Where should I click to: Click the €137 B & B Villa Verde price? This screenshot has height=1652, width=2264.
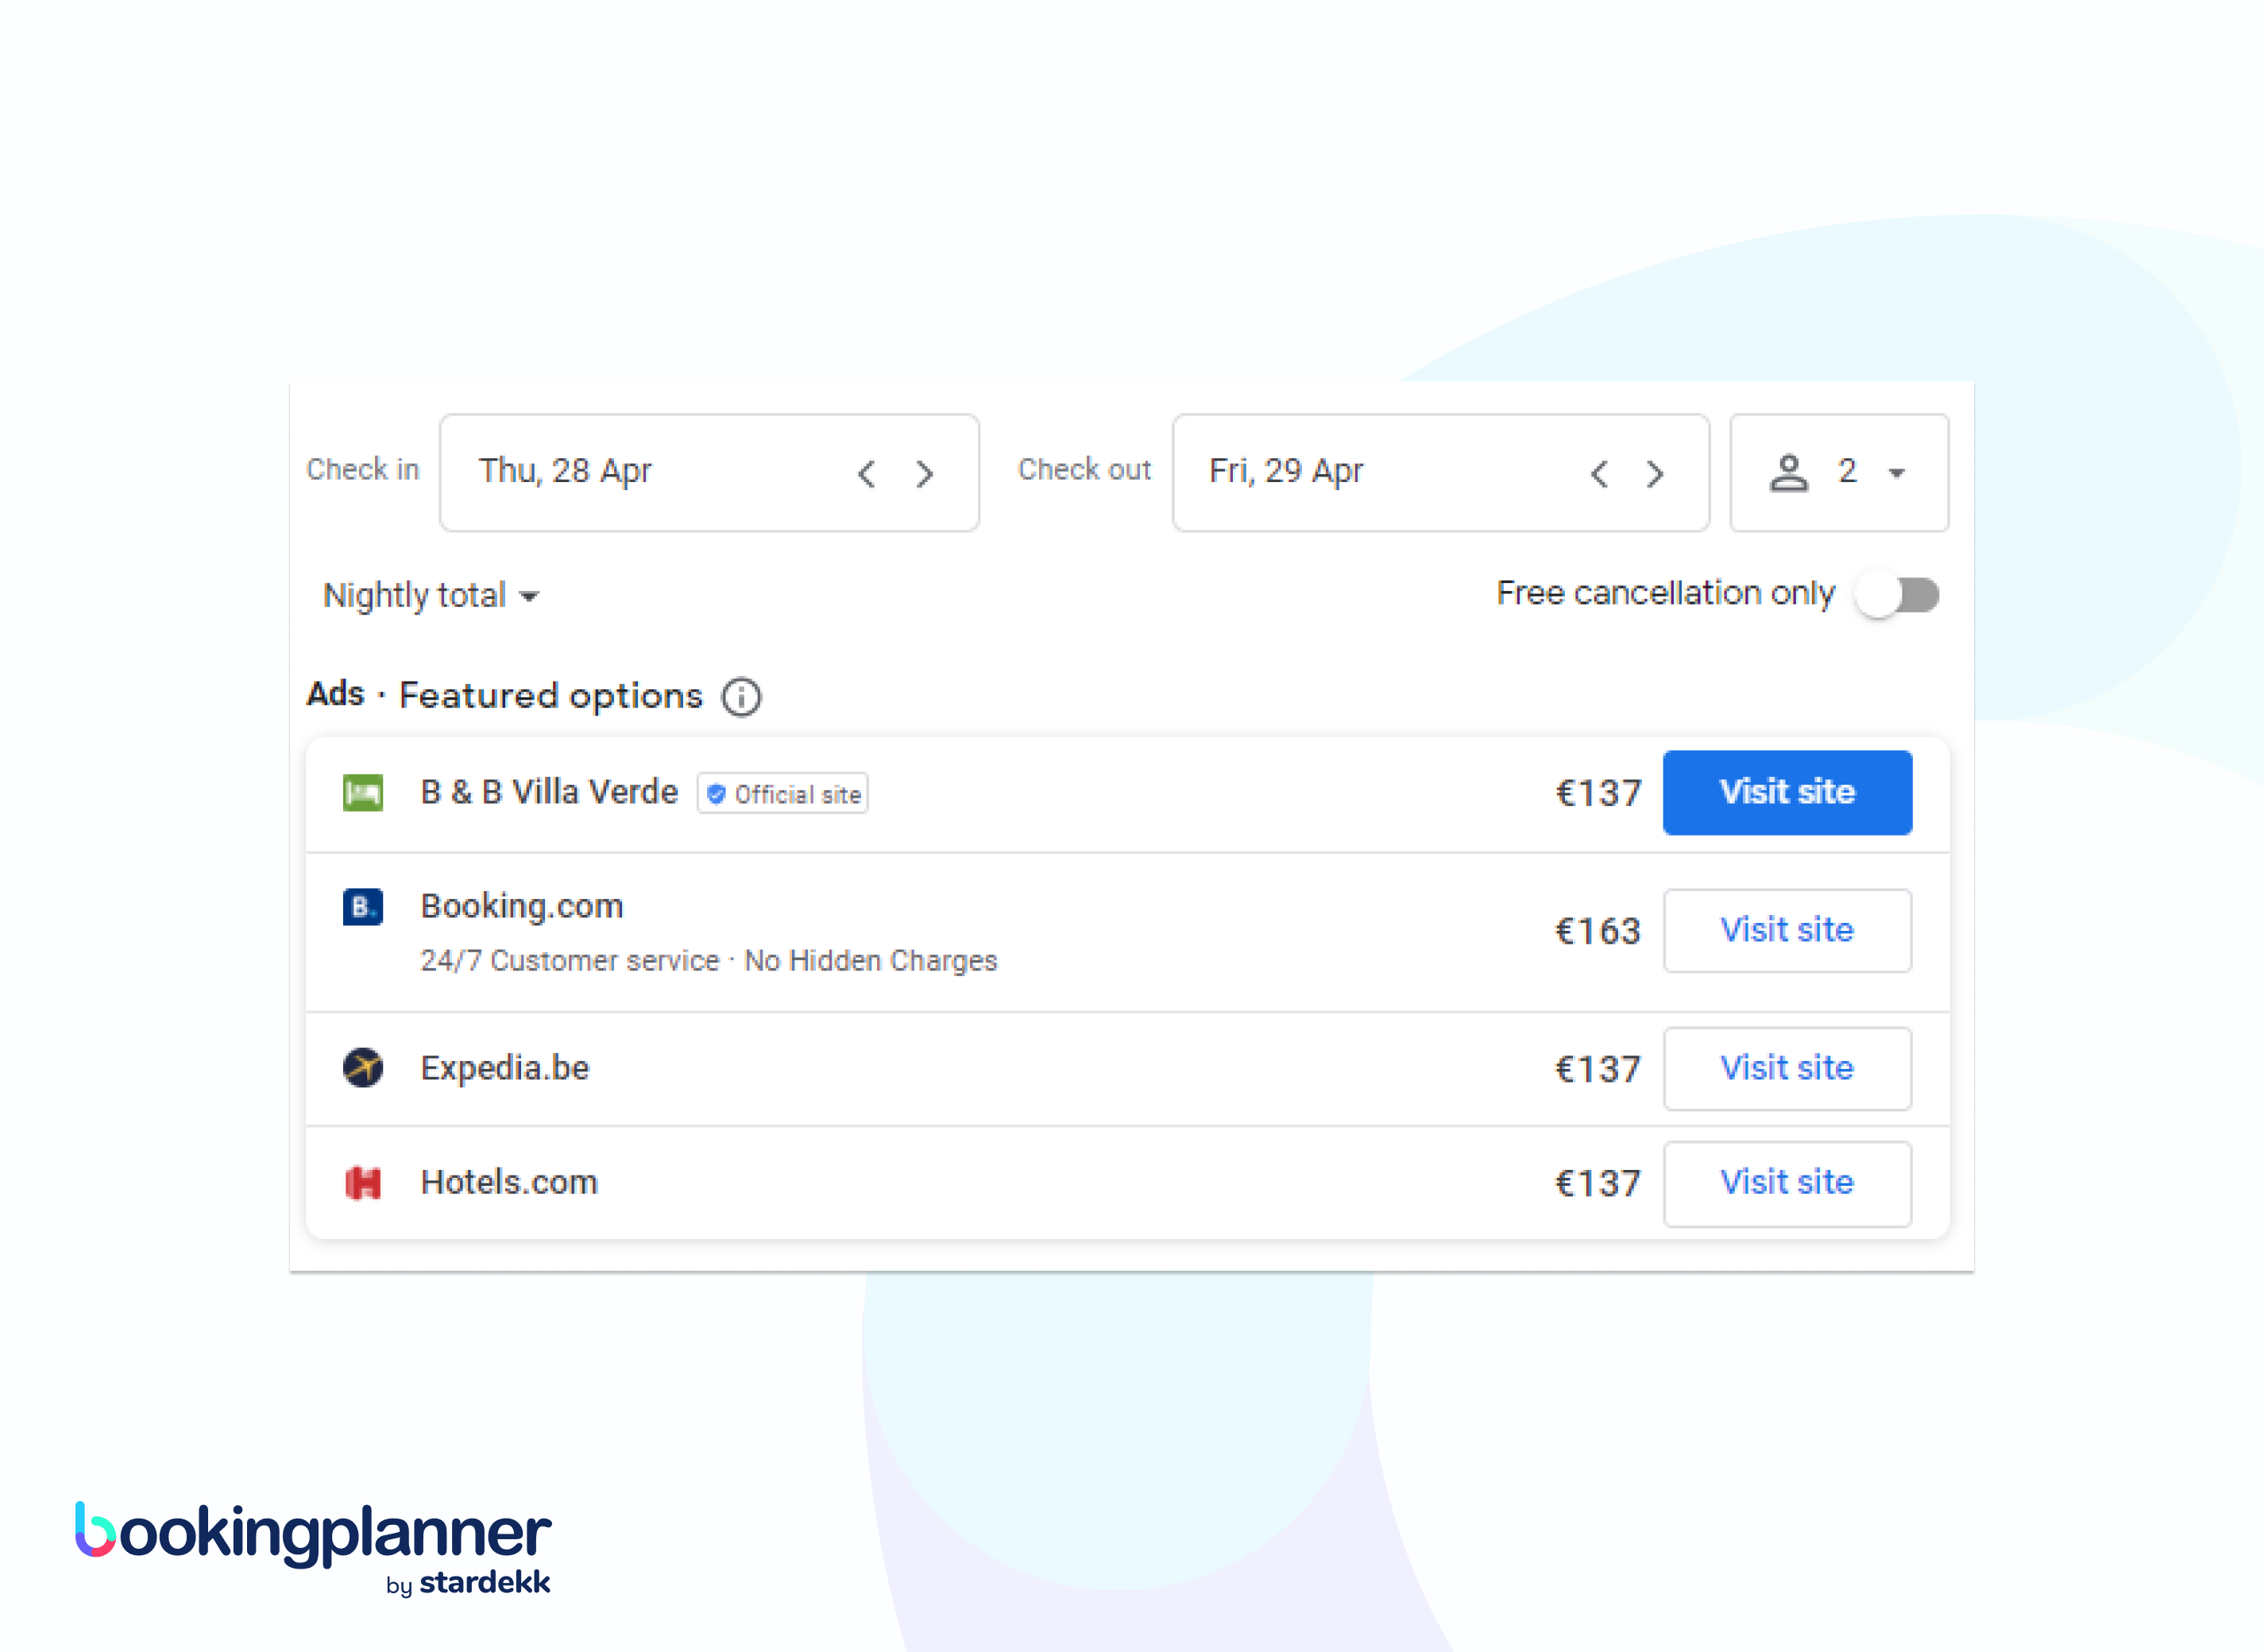click(x=1598, y=793)
